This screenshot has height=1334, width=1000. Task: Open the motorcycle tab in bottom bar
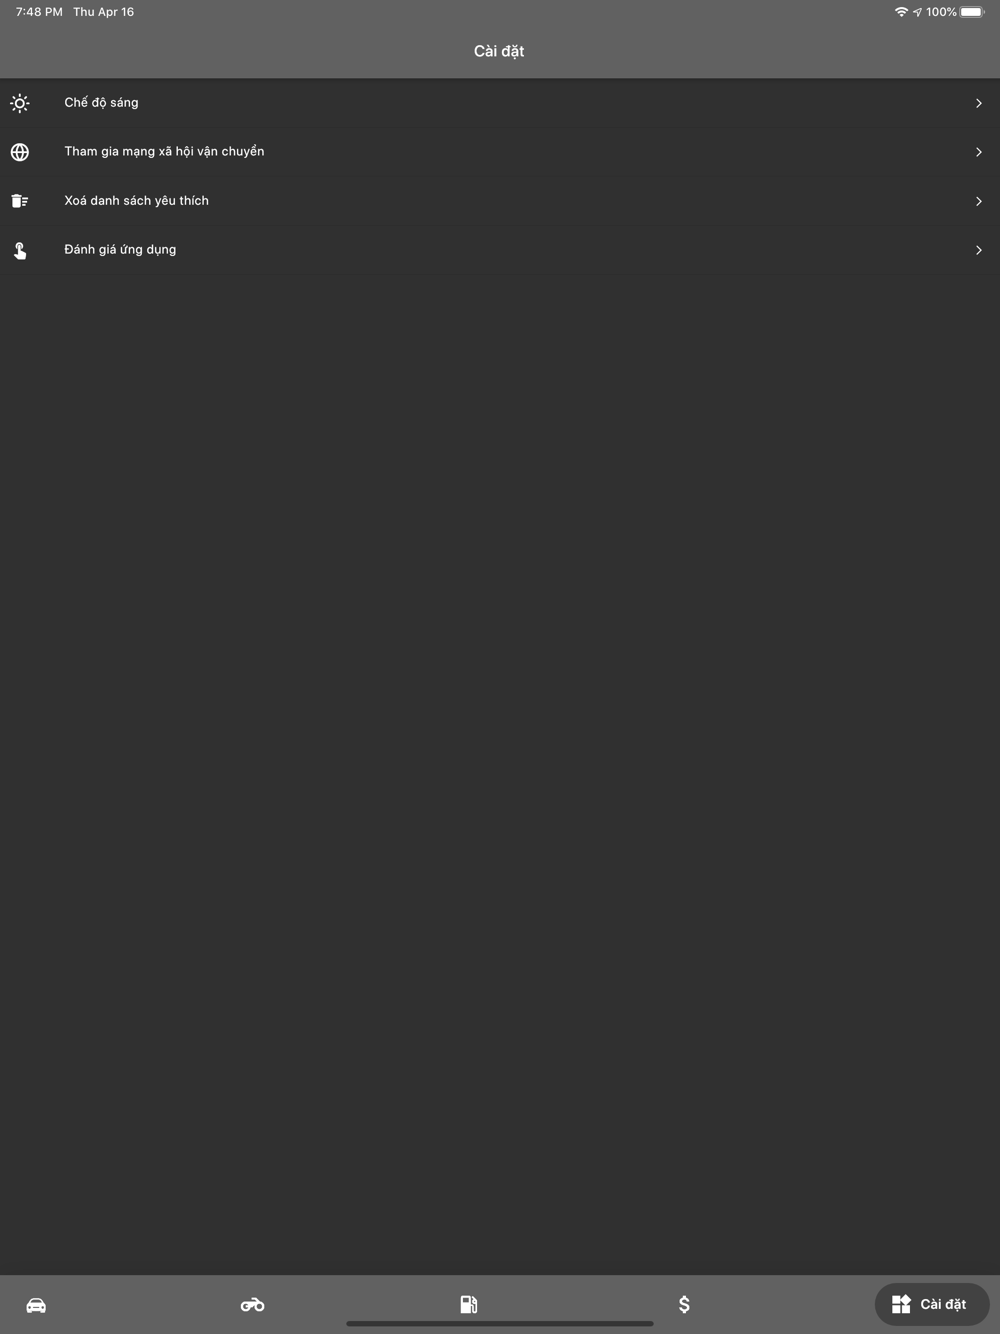coord(252,1305)
